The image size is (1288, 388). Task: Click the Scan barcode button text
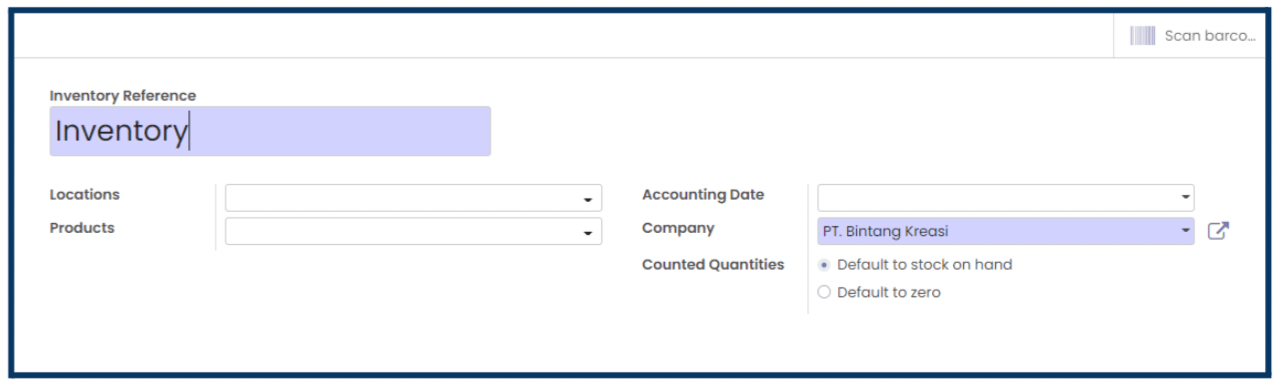tap(1209, 36)
